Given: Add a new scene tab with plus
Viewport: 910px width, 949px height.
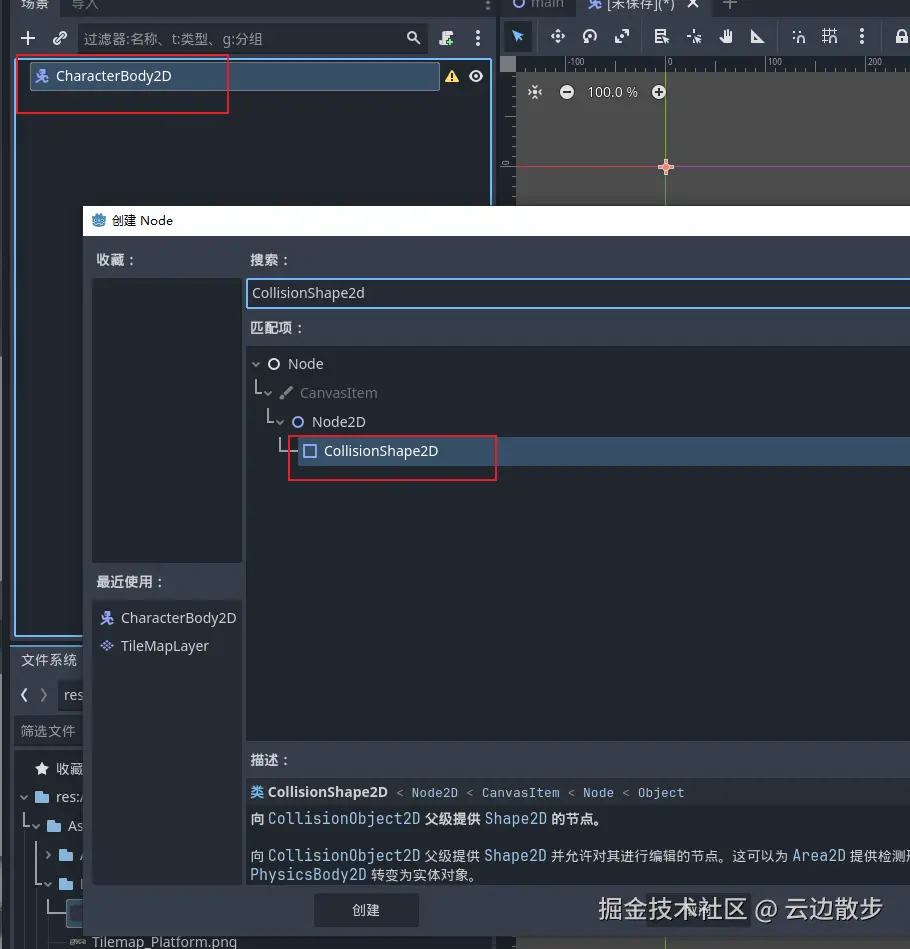Looking at the screenshot, I should pyautogui.click(x=730, y=4).
